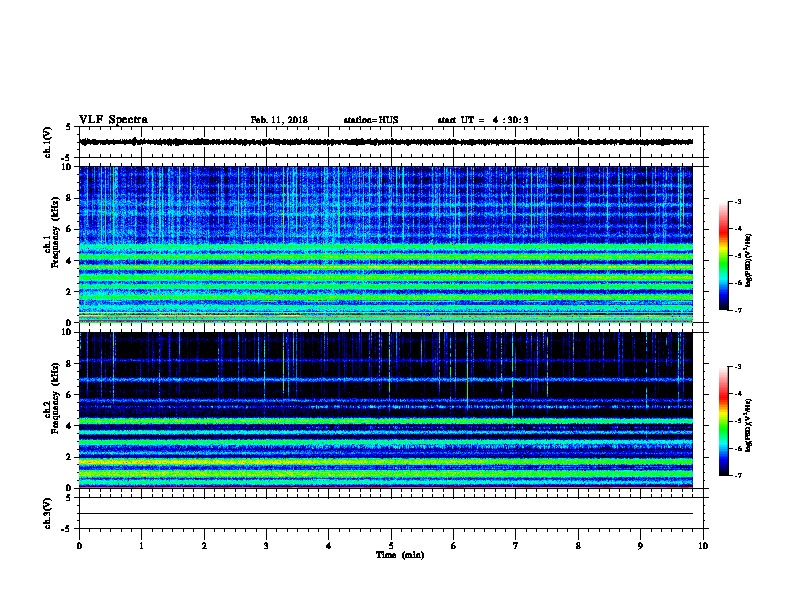Click time axis tick label "10"

coord(703,546)
